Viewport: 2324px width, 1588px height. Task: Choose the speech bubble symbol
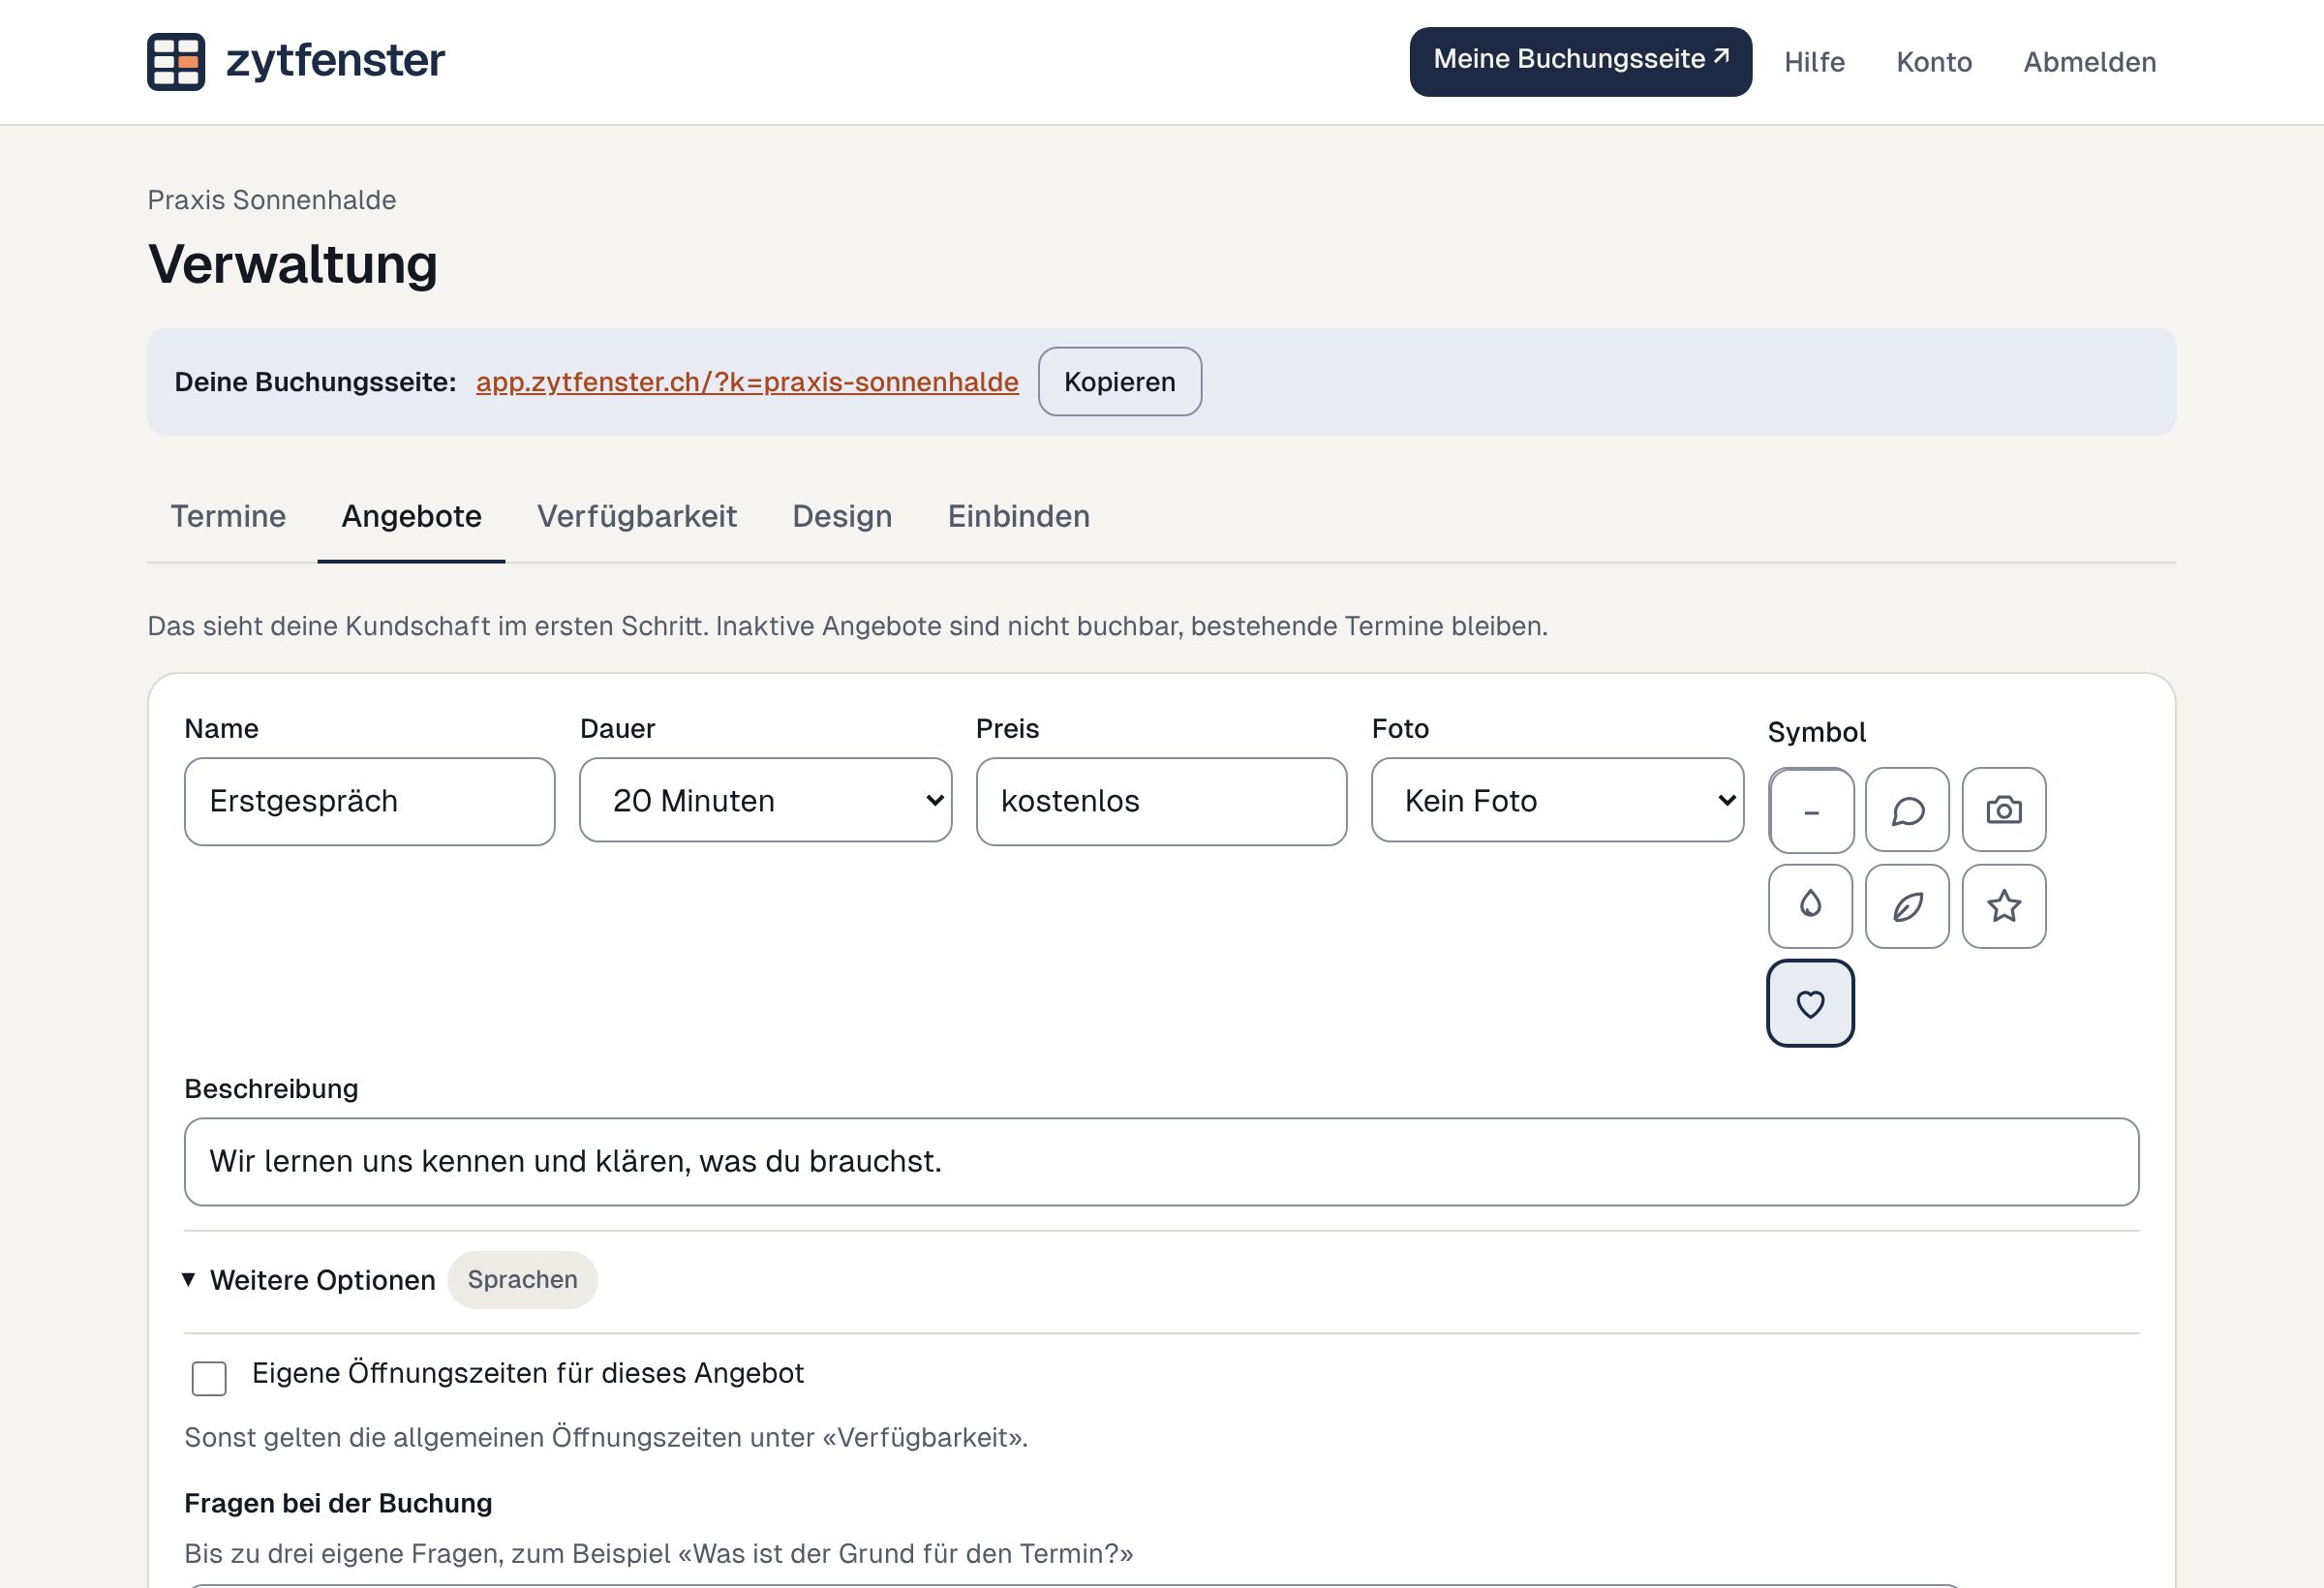(x=1907, y=810)
